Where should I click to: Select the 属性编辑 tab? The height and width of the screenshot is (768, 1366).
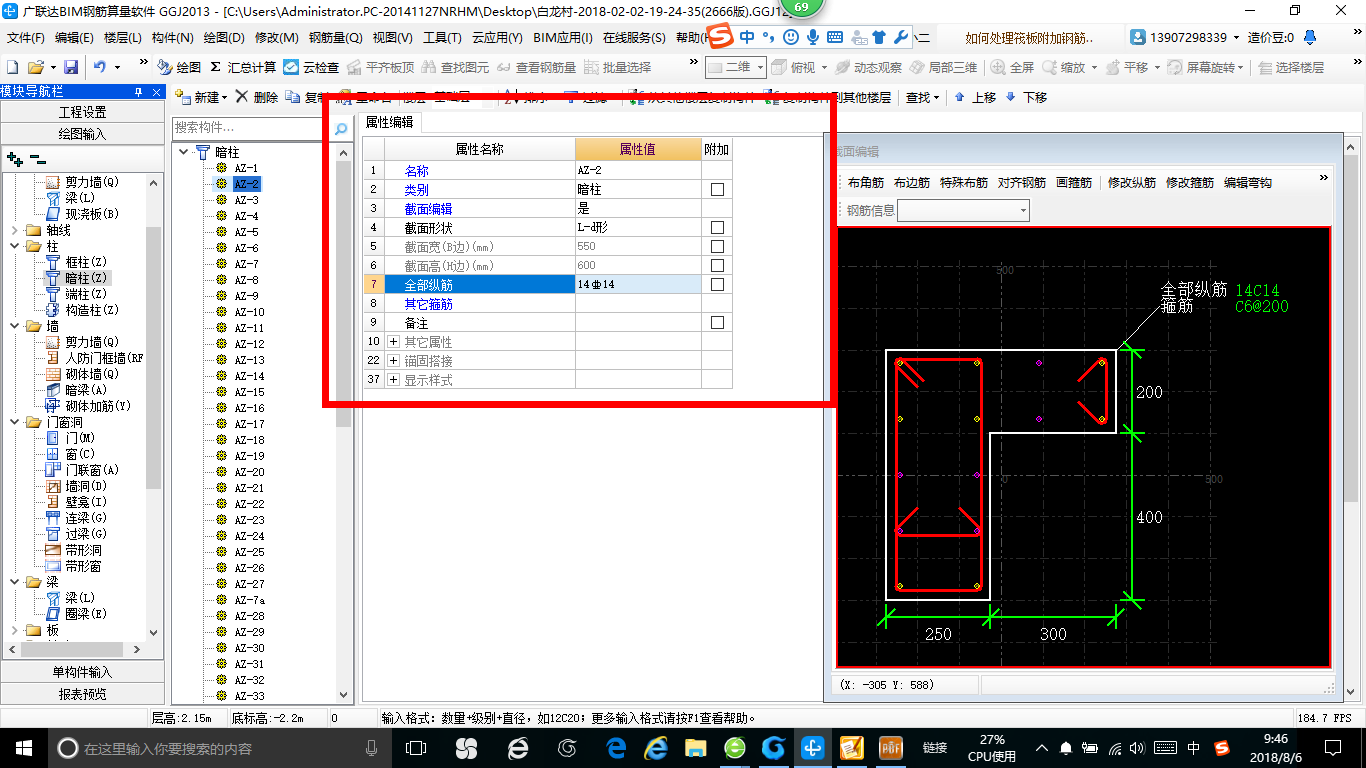[390, 122]
